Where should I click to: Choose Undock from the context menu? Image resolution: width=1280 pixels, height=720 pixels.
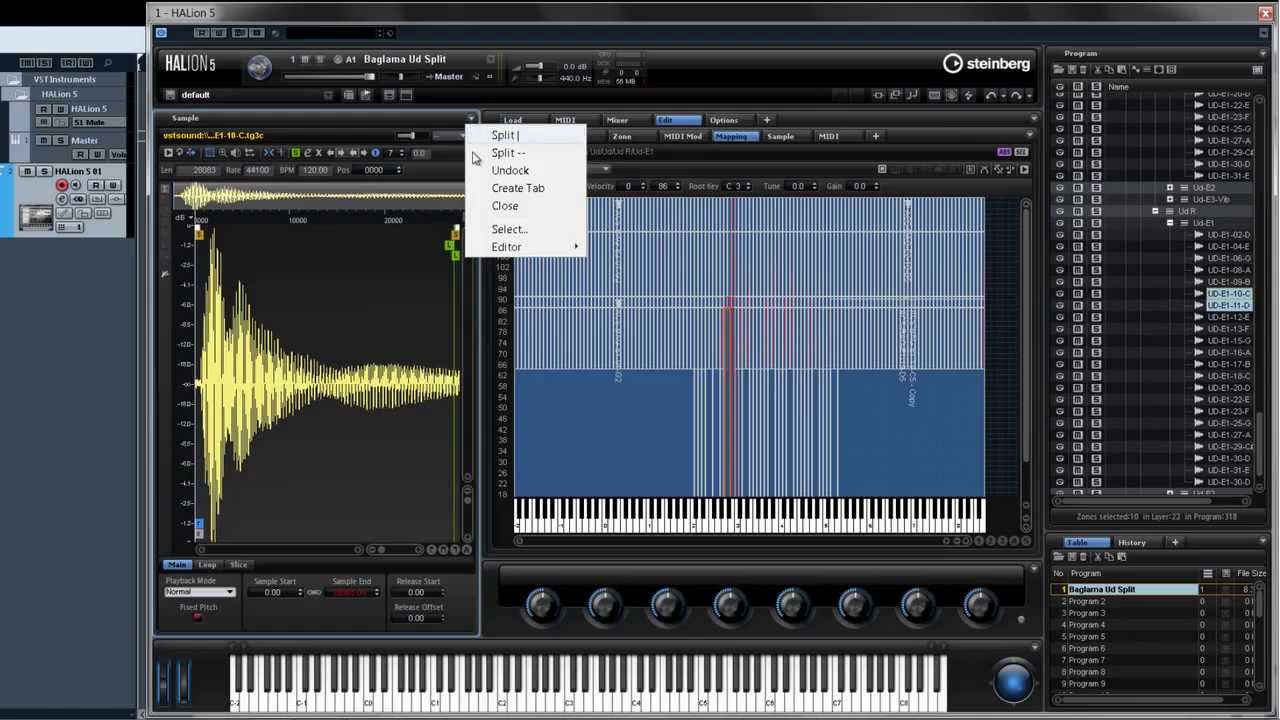(510, 171)
